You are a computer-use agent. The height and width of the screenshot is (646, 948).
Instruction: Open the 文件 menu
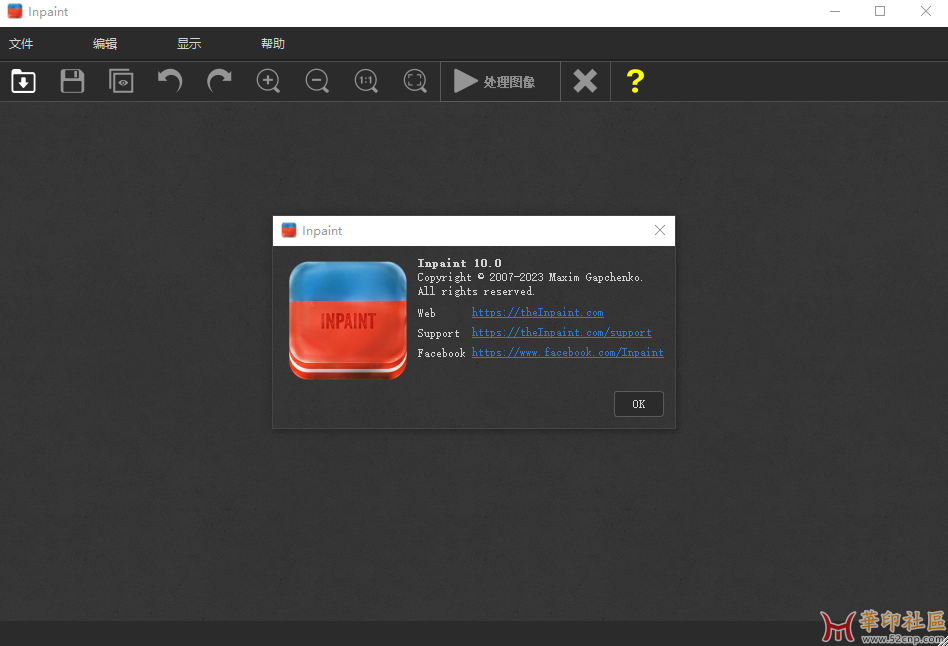(21, 44)
